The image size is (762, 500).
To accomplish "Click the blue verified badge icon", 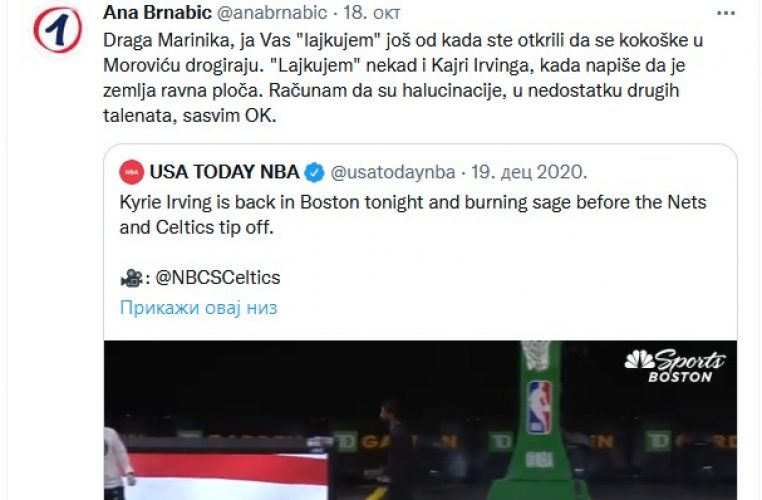I will click(x=314, y=172).
